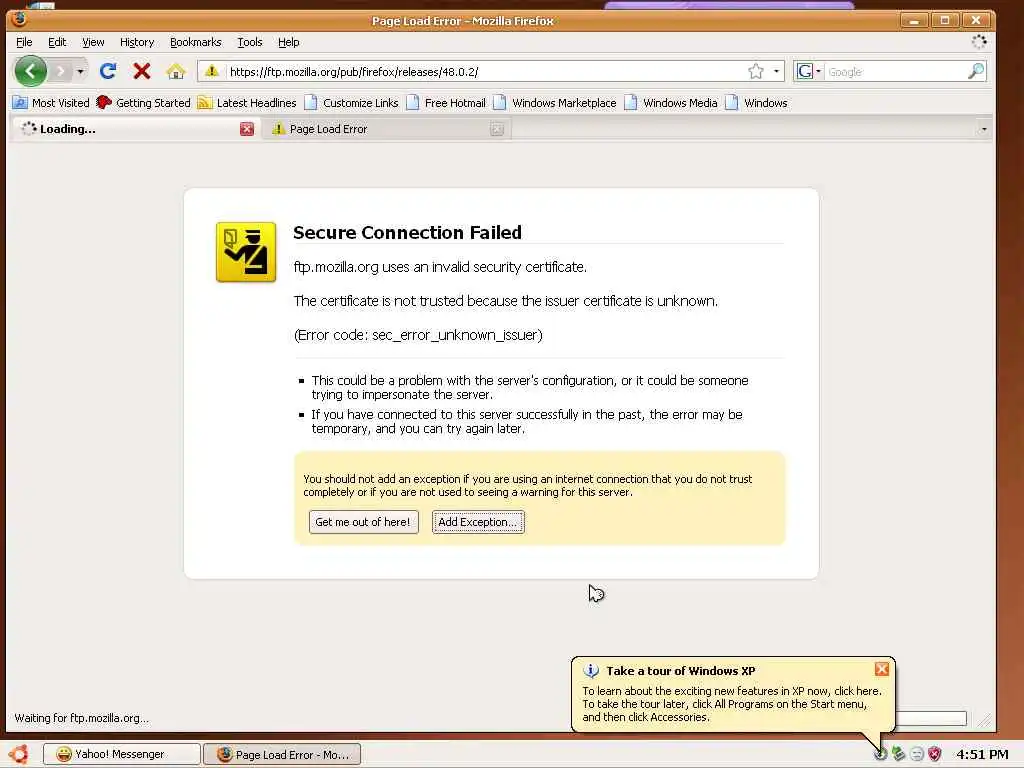Click the Windows Media bookmark
The image size is (1024, 768).
tap(671, 103)
